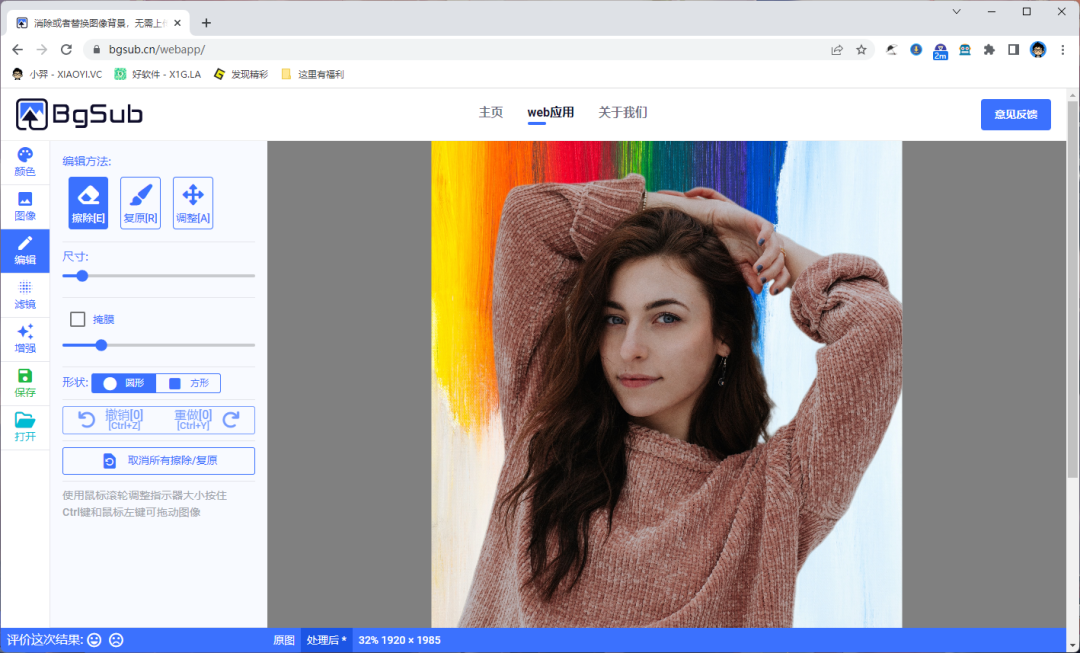Viewport: 1080px width, 653px height.
Task: Open the Chrome three-dot menu
Action: [1063, 50]
